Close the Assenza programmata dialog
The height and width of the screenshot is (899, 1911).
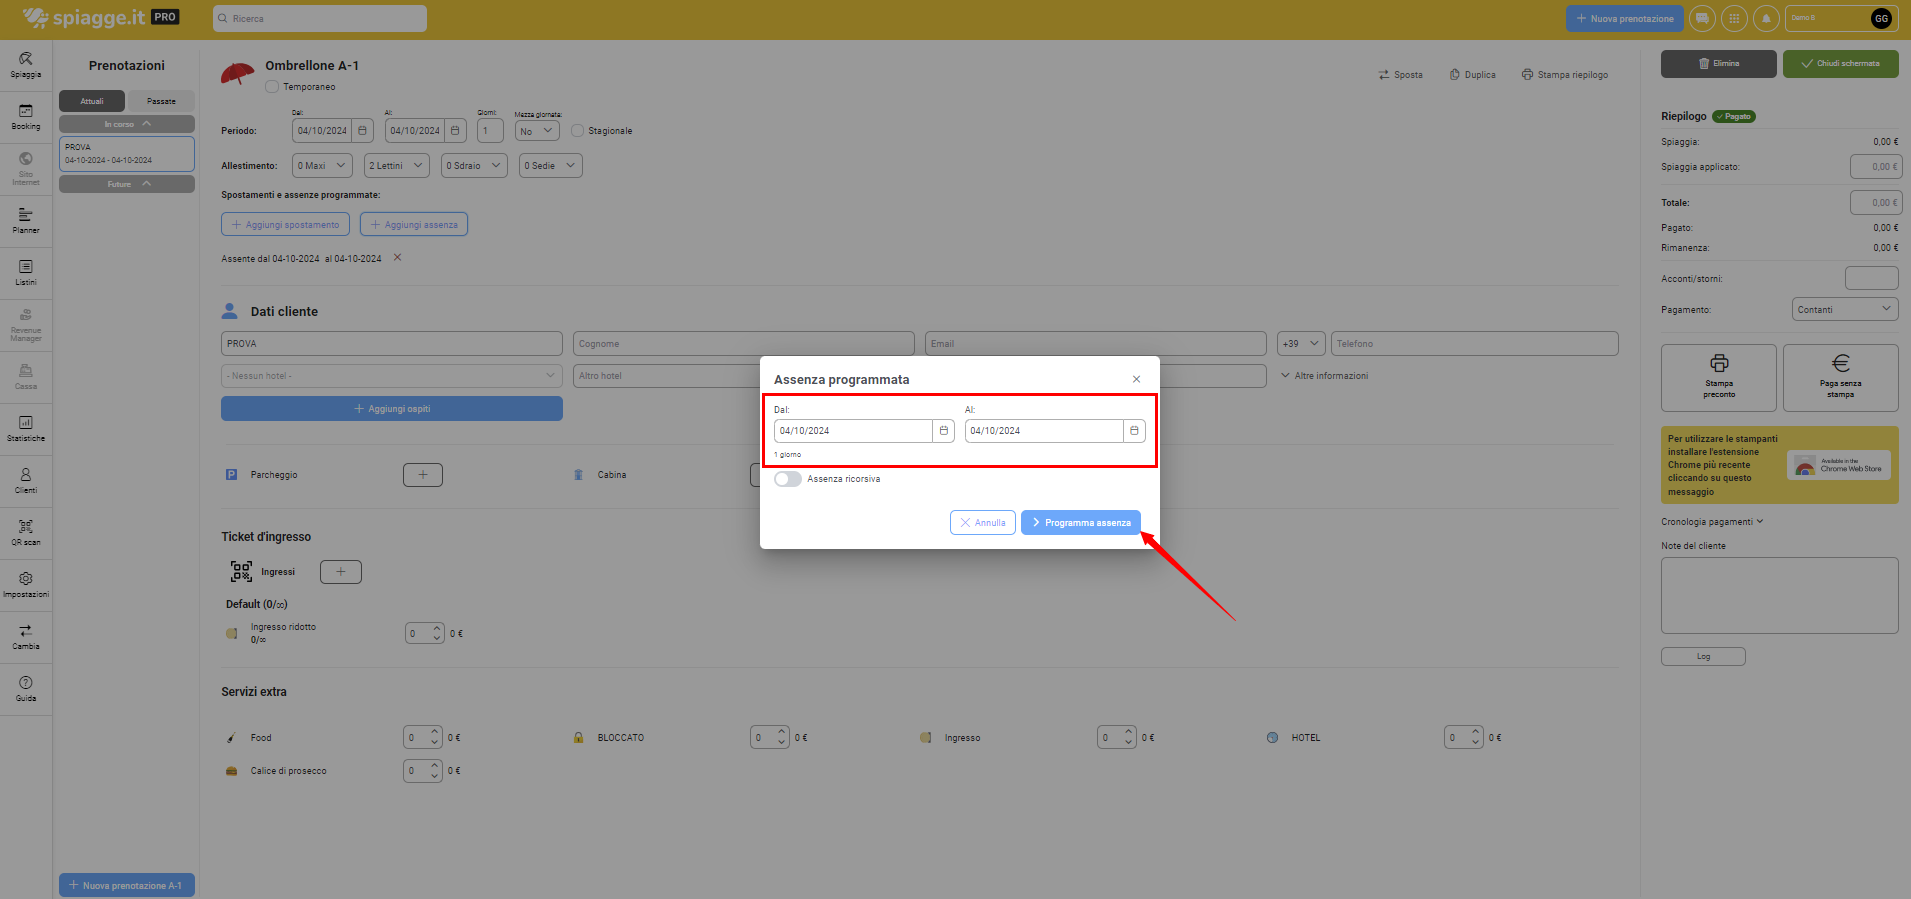tap(1136, 379)
